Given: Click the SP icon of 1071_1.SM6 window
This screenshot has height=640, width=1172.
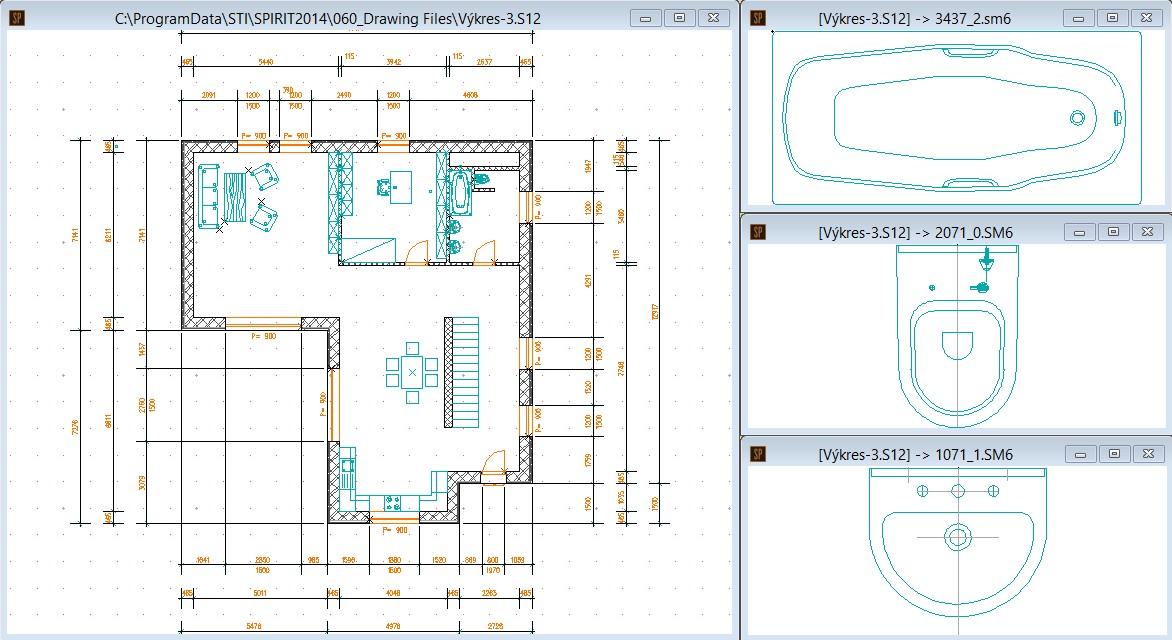Looking at the screenshot, I should tap(758, 454).
